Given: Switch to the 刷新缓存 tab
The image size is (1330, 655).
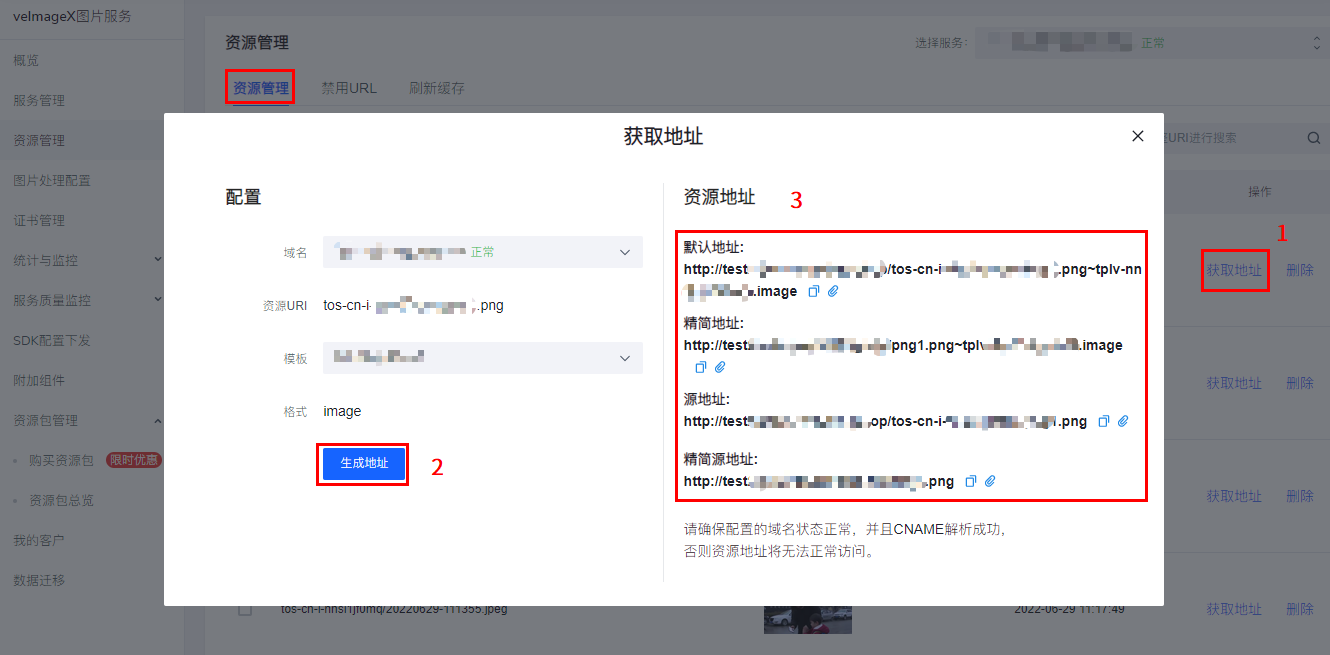Looking at the screenshot, I should click(x=437, y=88).
